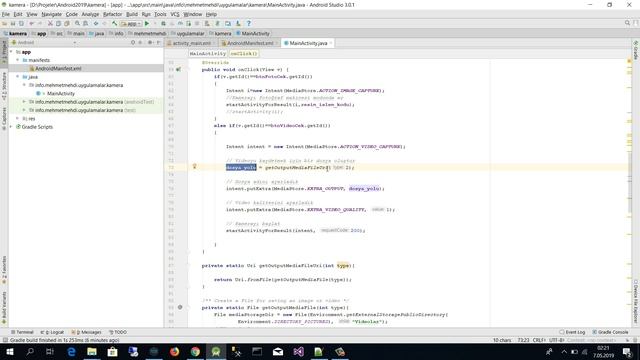The height and width of the screenshot is (360, 640).
Task: Navigate back with the toolbar arrow
Action: click(96, 24)
